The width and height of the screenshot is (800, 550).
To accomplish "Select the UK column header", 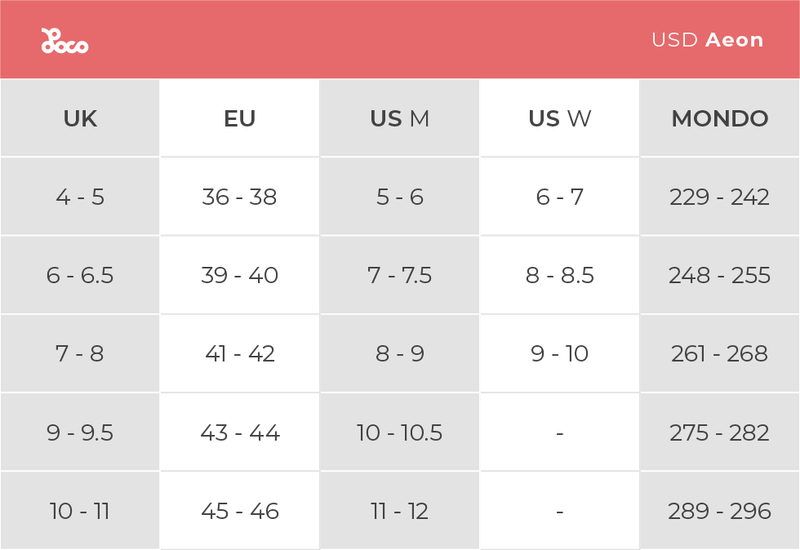I will click(x=80, y=119).
